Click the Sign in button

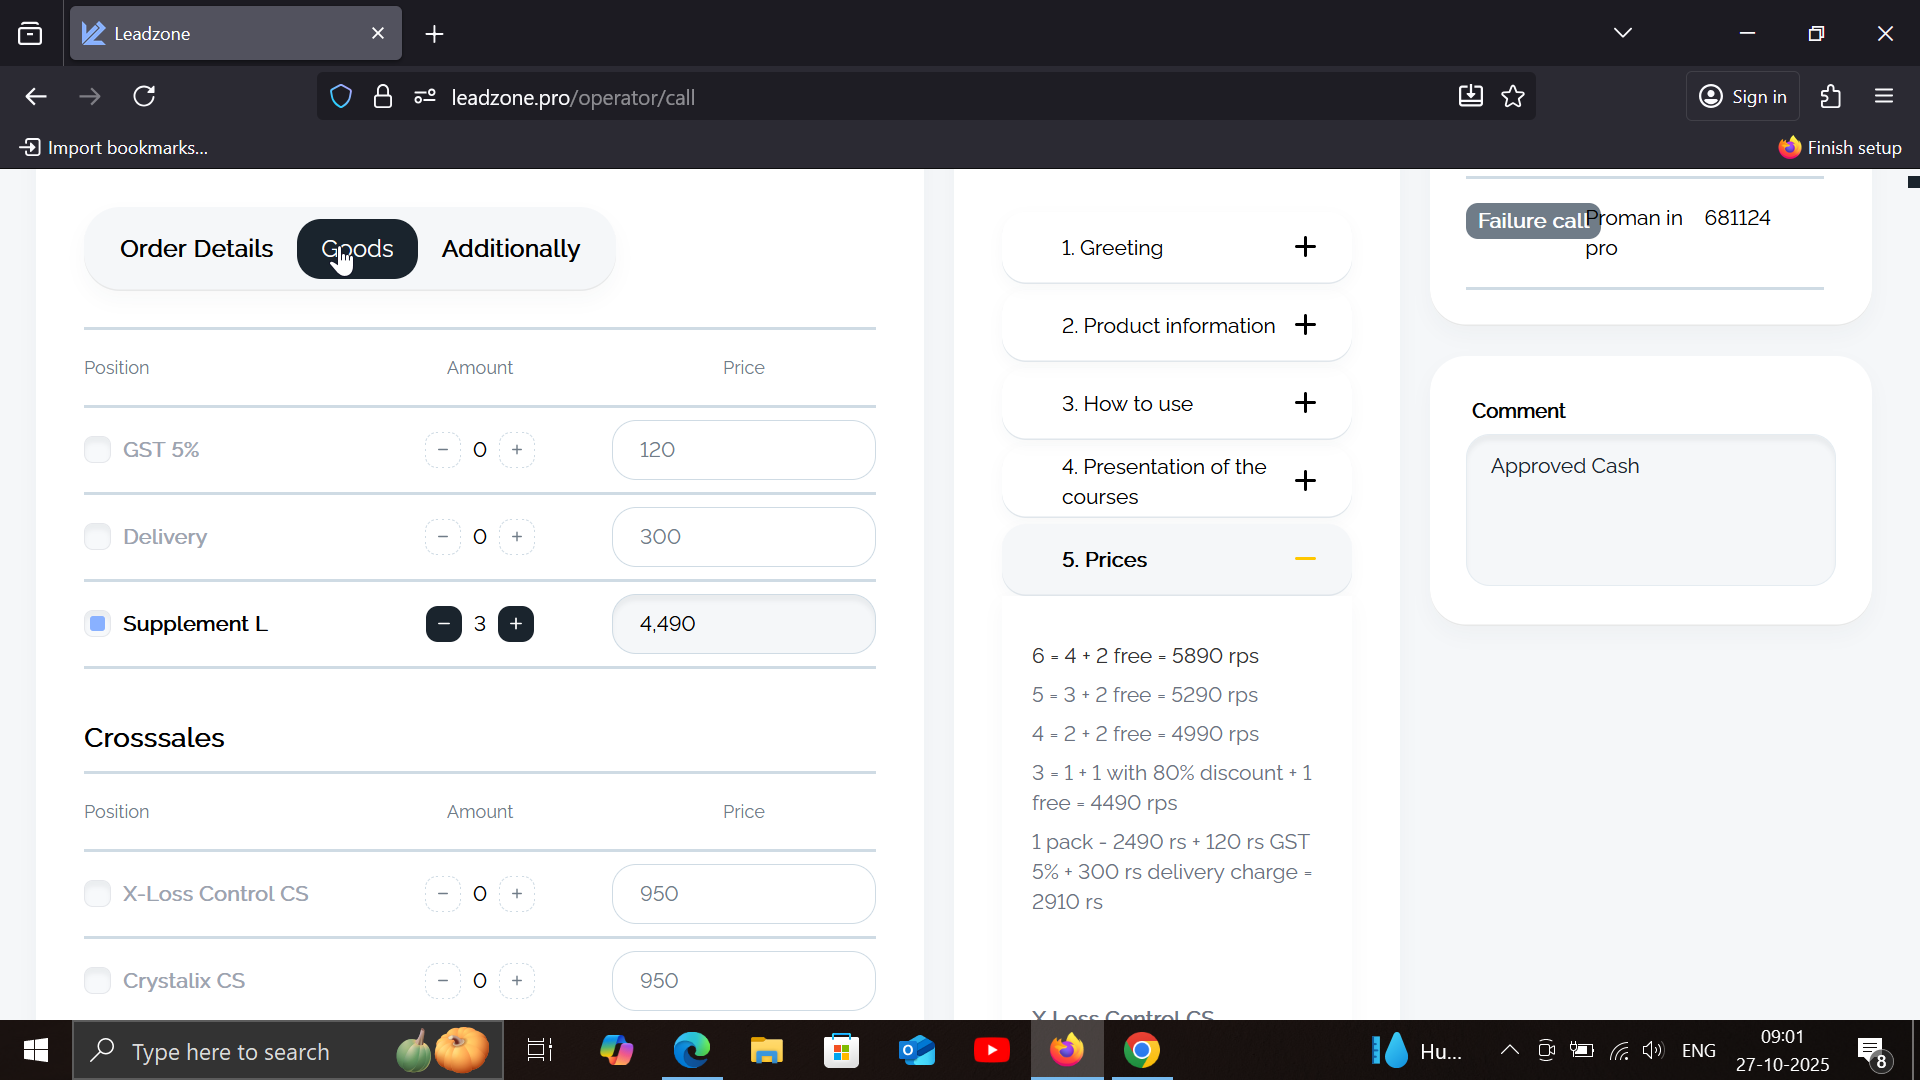(x=1743, y=97)
